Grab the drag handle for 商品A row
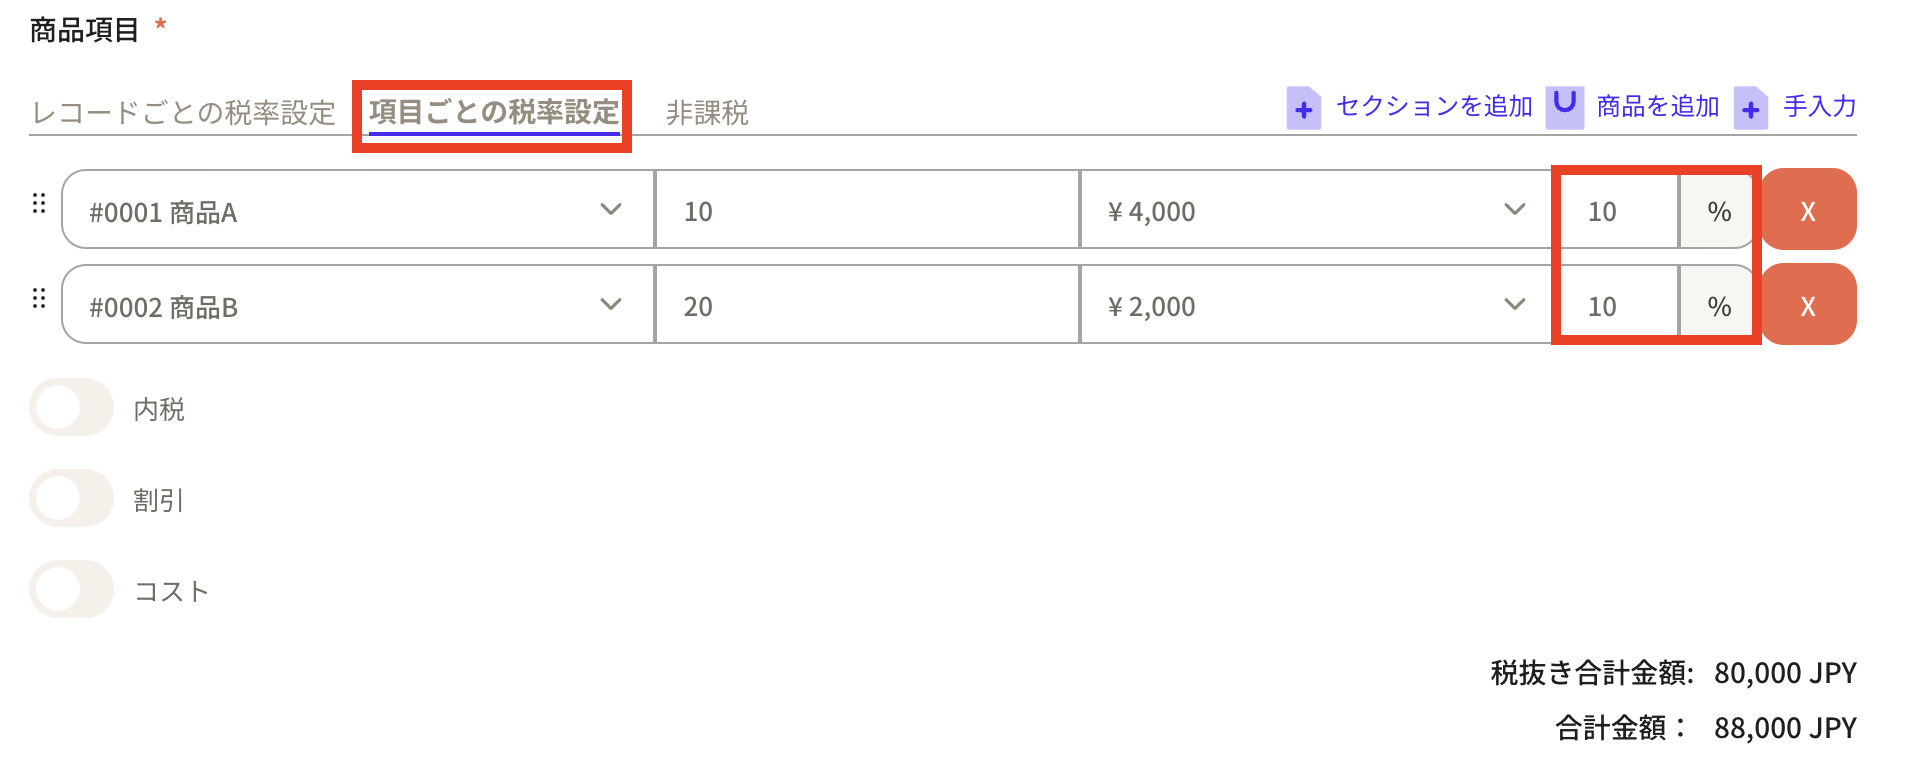Viewport: 1906px width, 784px height. coord(39,204)
